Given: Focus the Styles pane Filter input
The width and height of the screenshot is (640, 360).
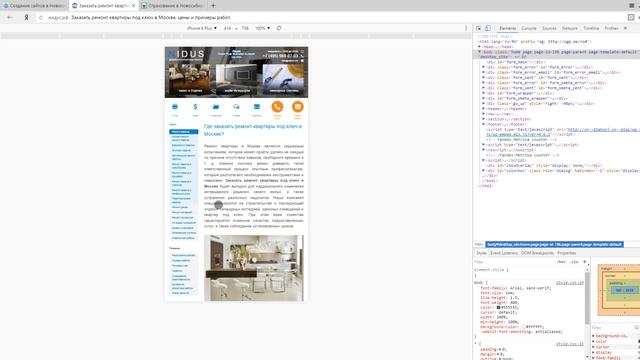Looking at the screenshot, I should coord(514,262).
